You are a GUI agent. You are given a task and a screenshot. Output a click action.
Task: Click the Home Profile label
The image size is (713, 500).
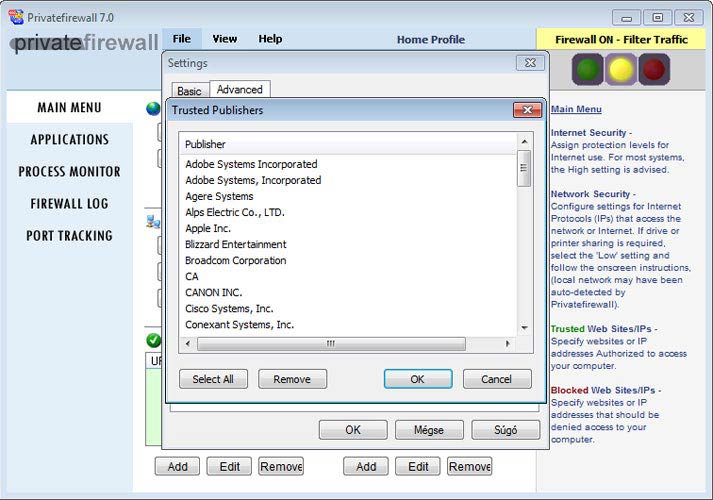[x=431, y=40]
